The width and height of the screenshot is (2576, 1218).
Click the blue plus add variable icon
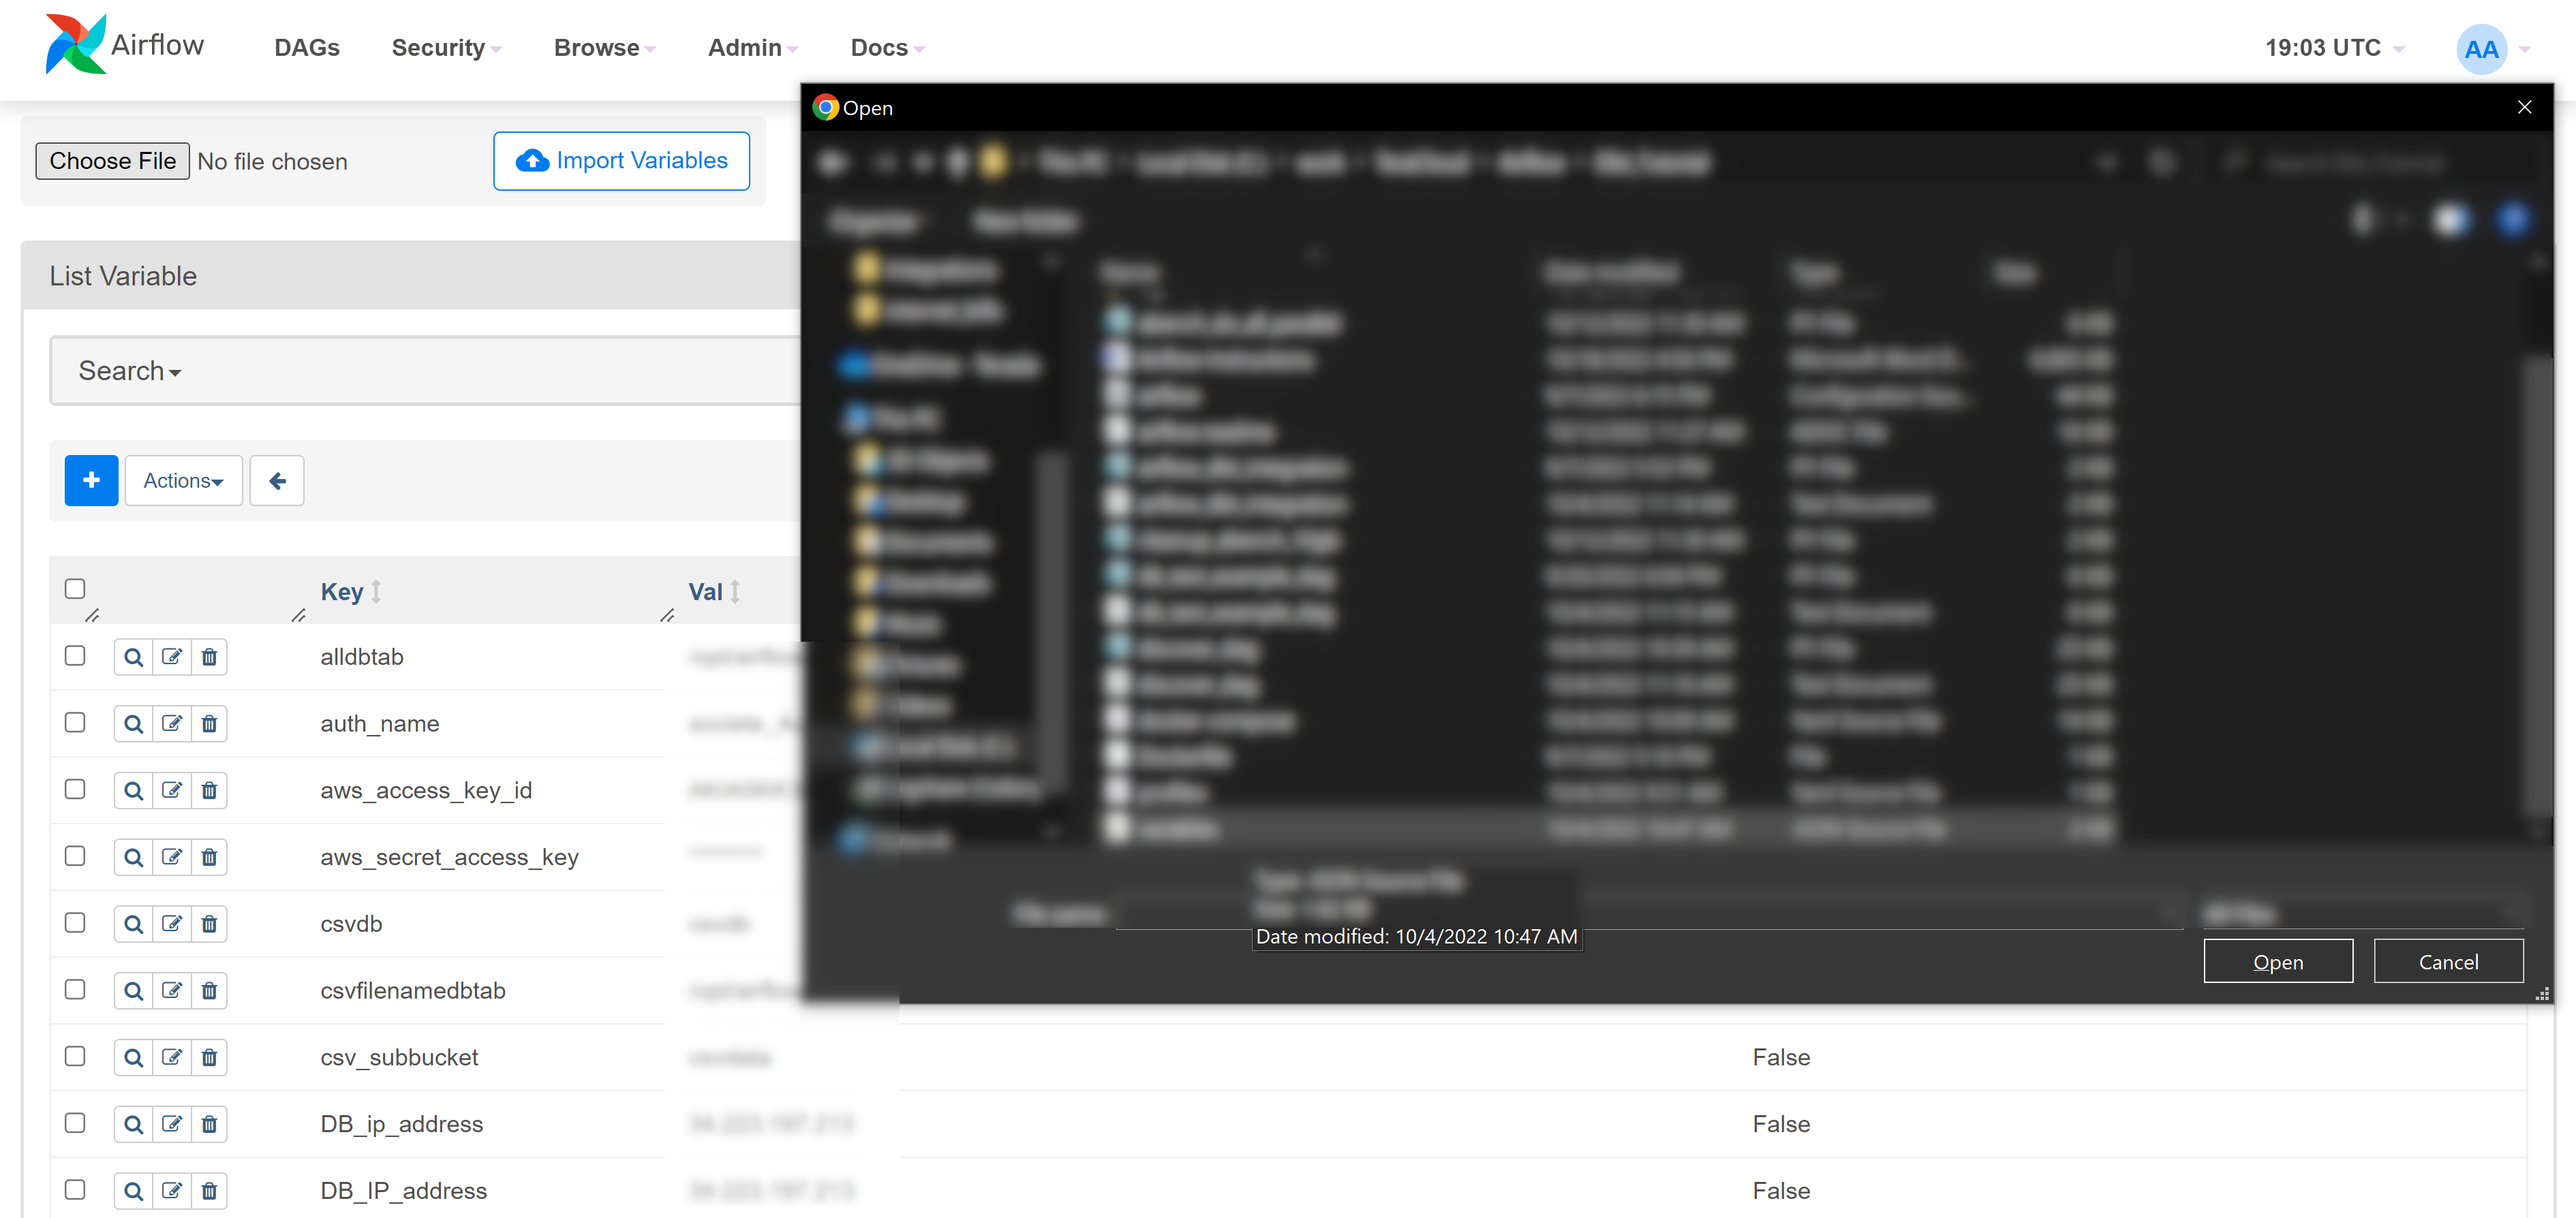(x=91, y=481)
